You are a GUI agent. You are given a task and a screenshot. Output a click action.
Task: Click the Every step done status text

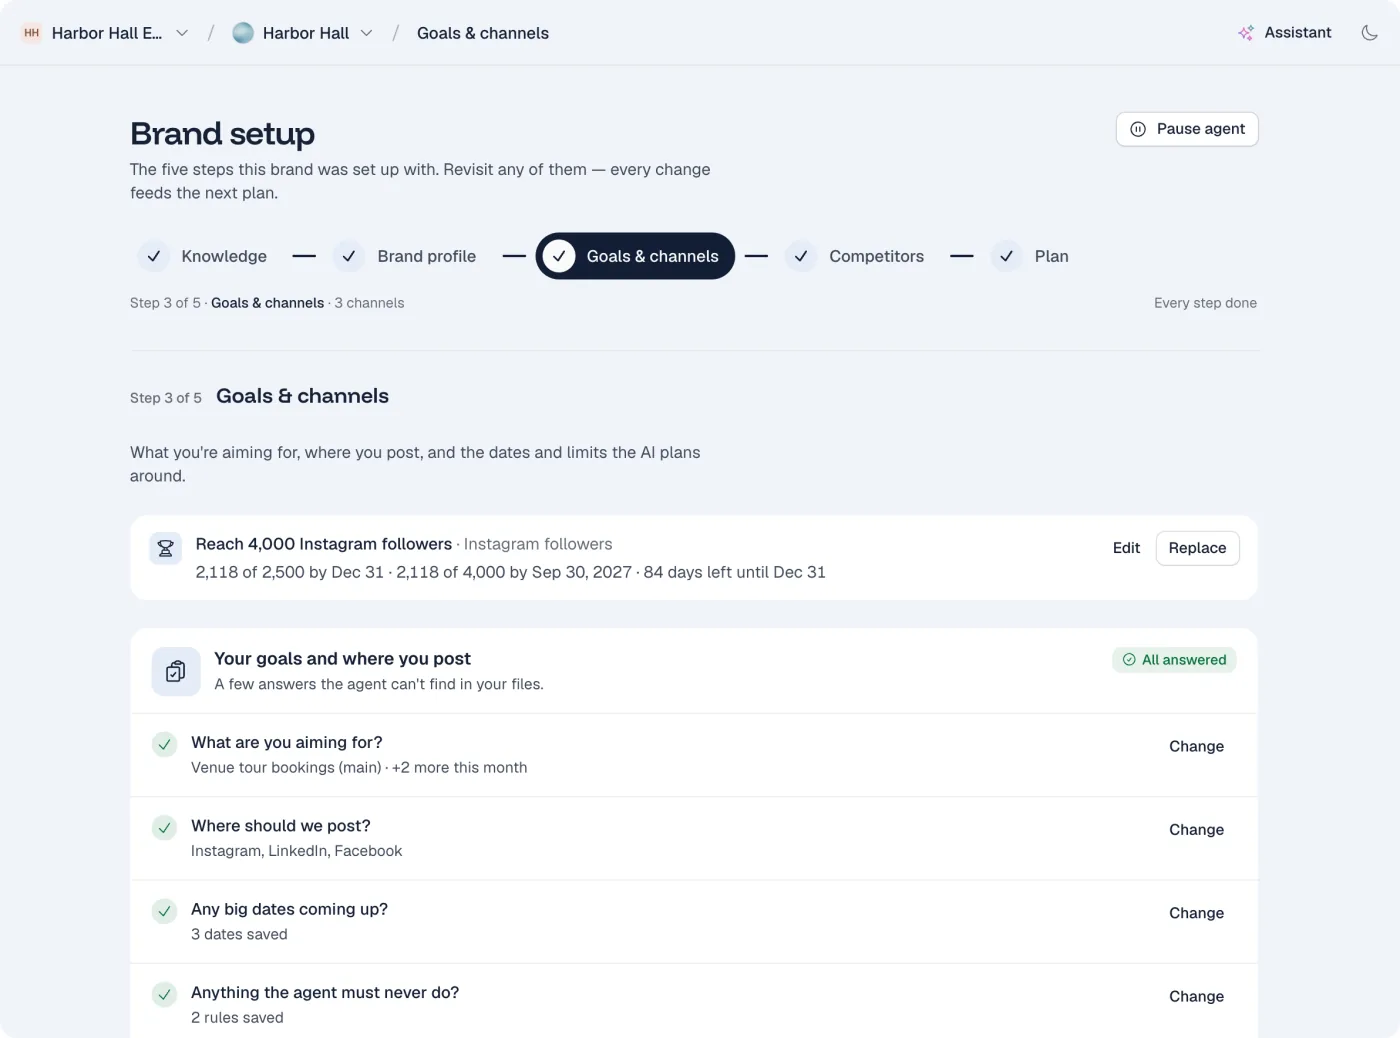pyautogui.click(x=1205, y=303)
